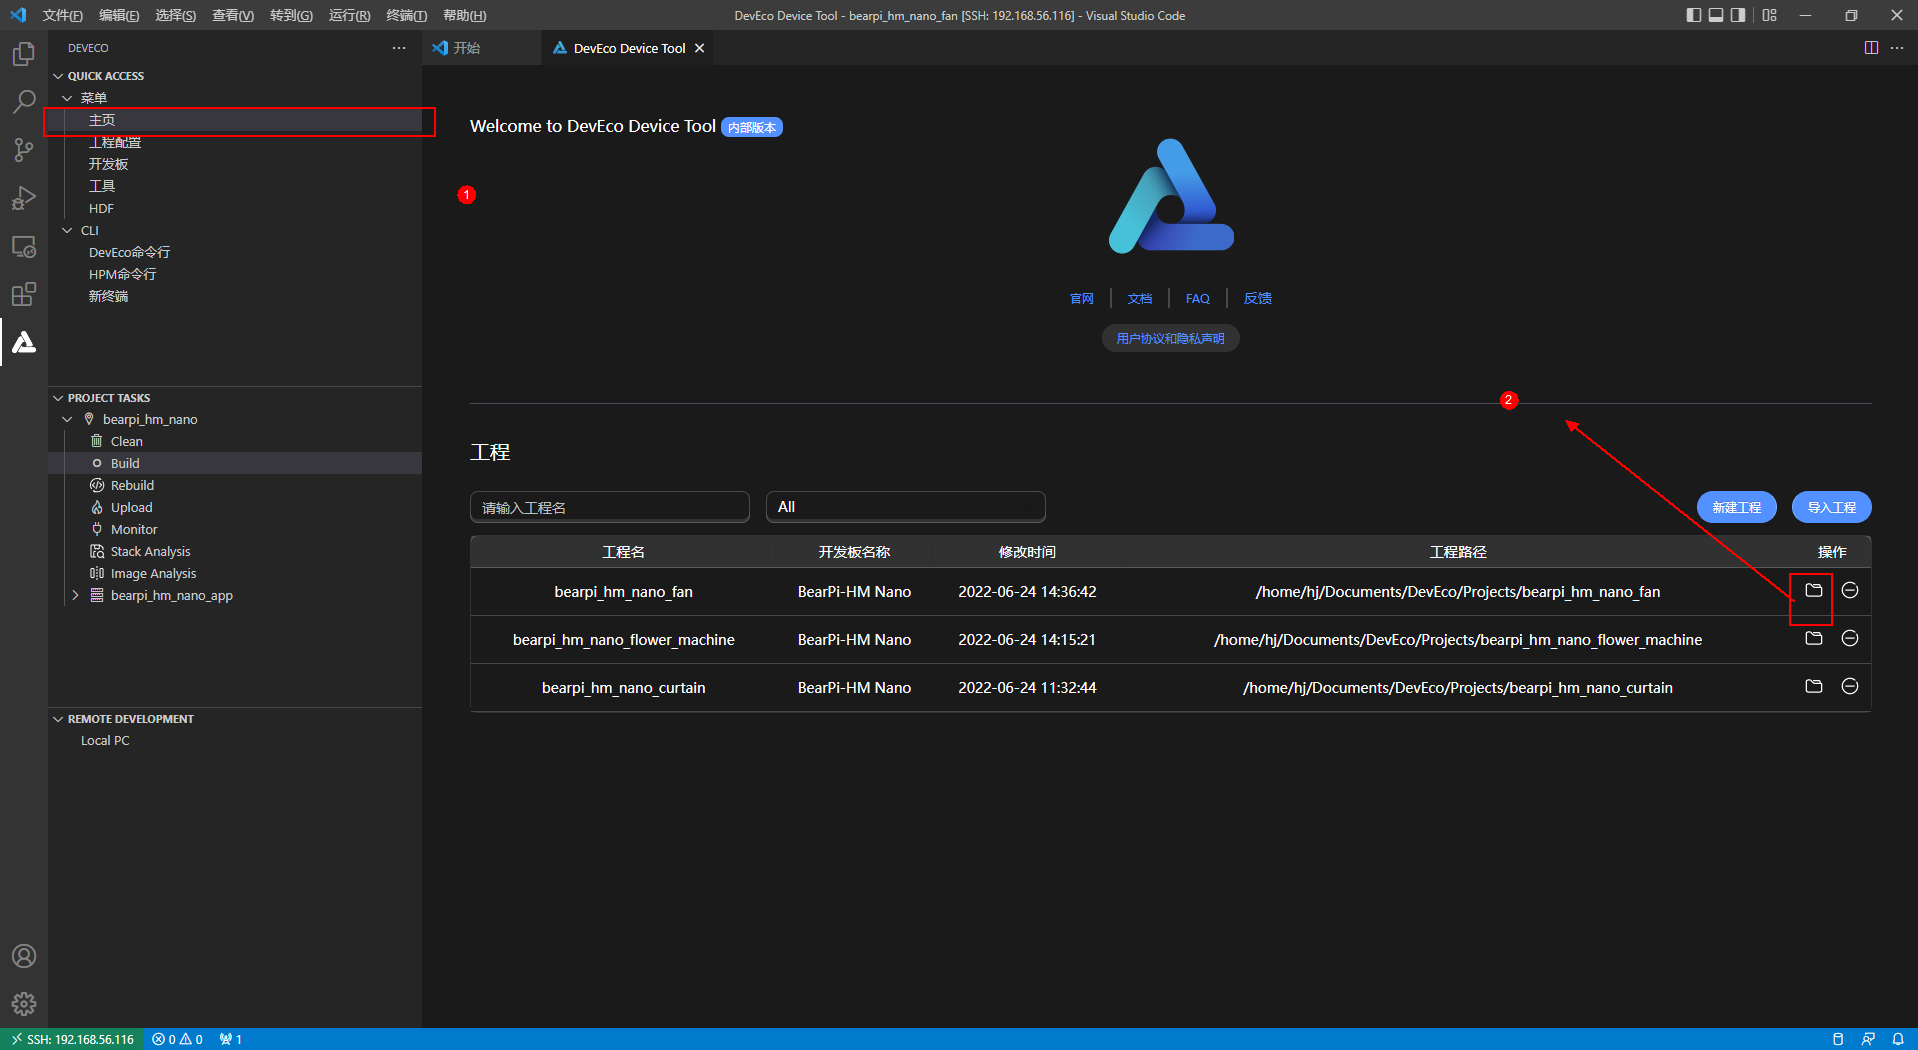Open Customize Layout icon
This screenshot has width=1918, height=1050.
pyautogui.click(x=1770, y=15)
